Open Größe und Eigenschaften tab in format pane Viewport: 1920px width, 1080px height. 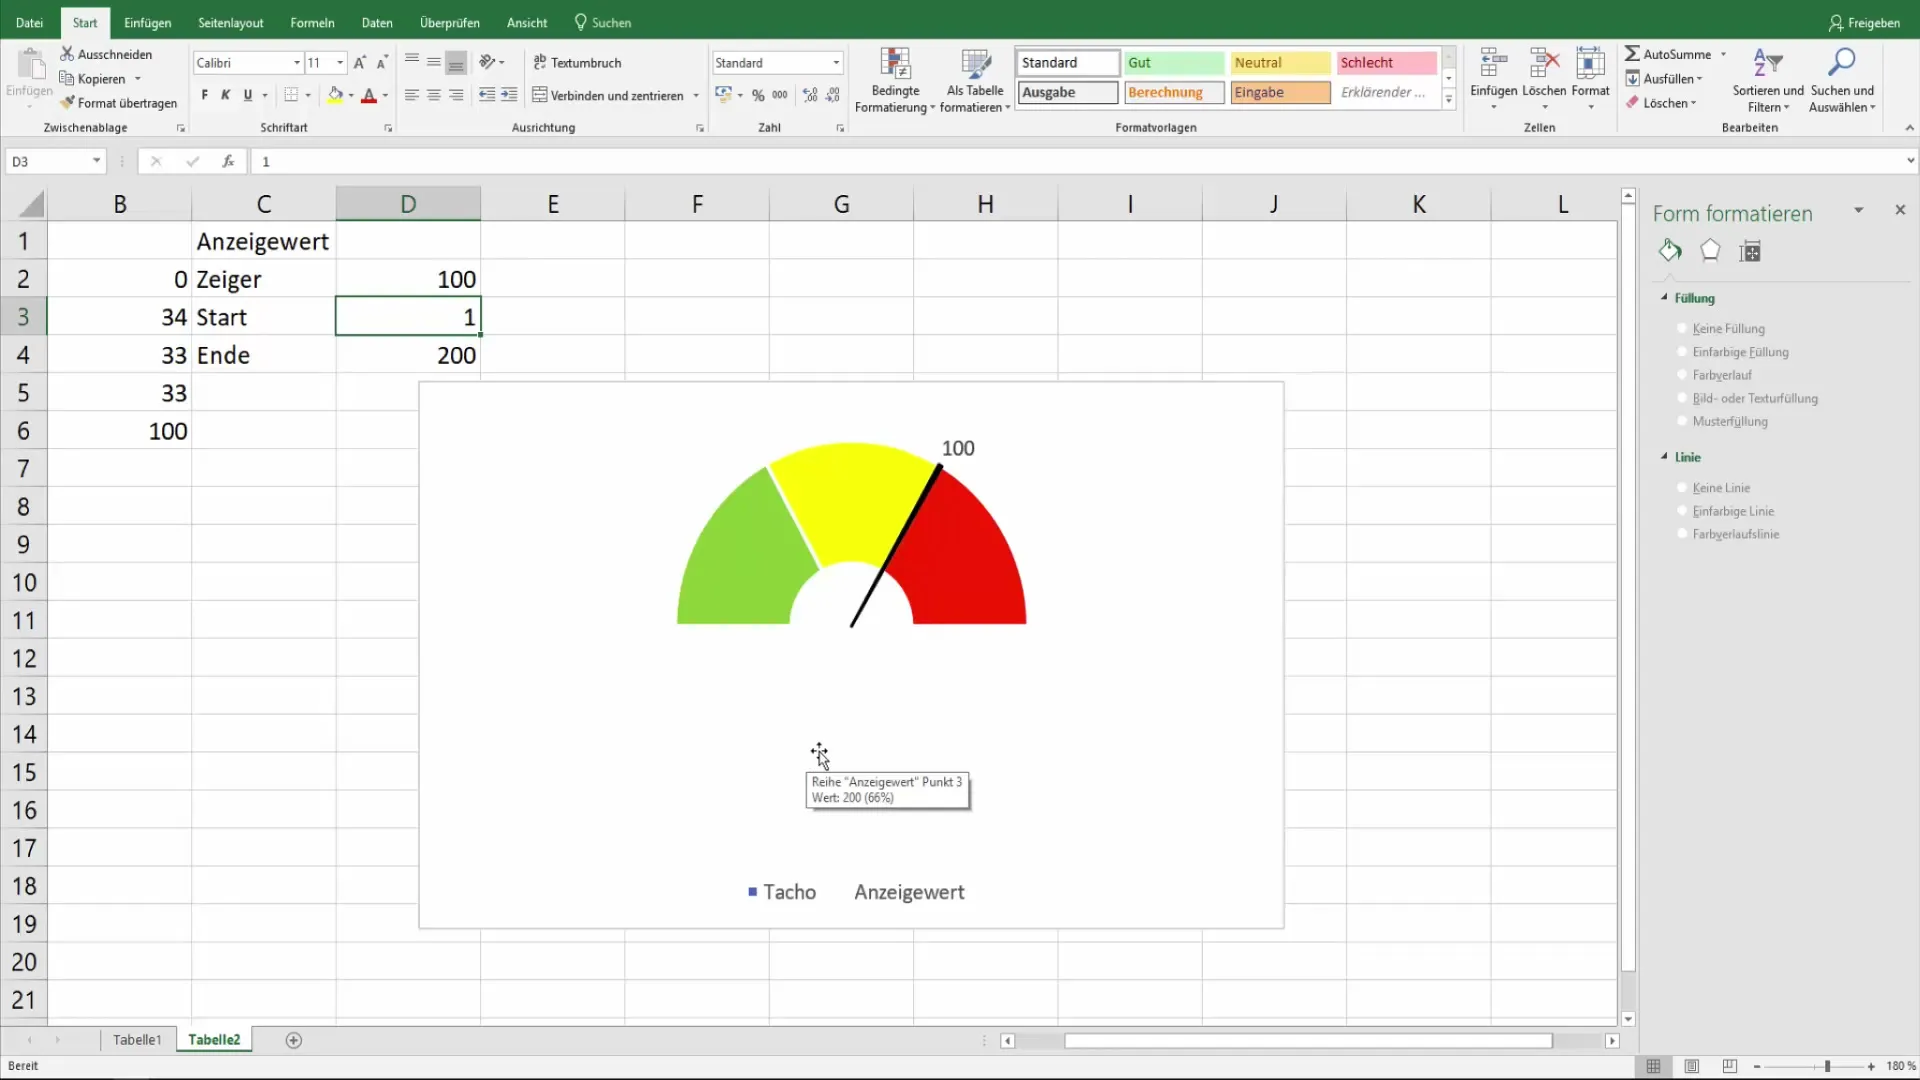(x=1750, y=251)
